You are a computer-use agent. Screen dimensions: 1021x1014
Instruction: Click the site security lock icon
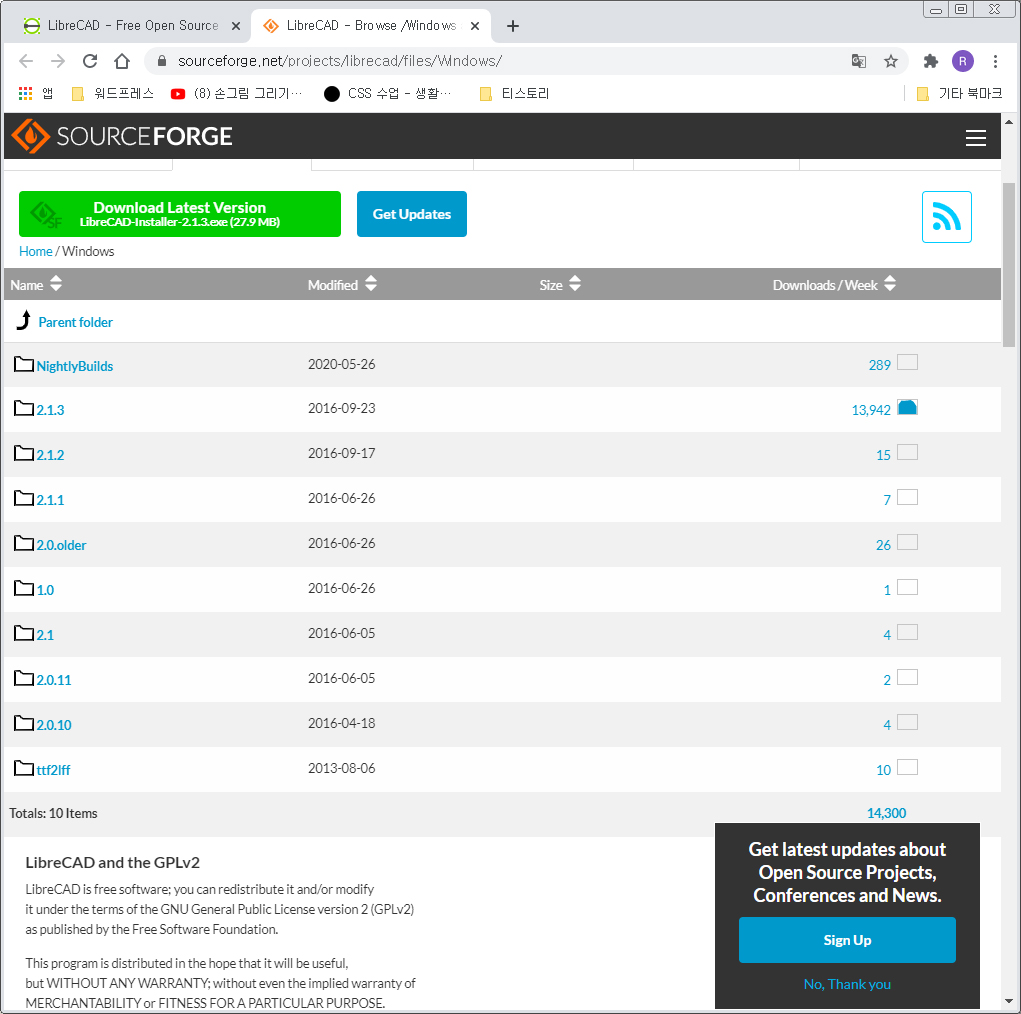[162, 61]
